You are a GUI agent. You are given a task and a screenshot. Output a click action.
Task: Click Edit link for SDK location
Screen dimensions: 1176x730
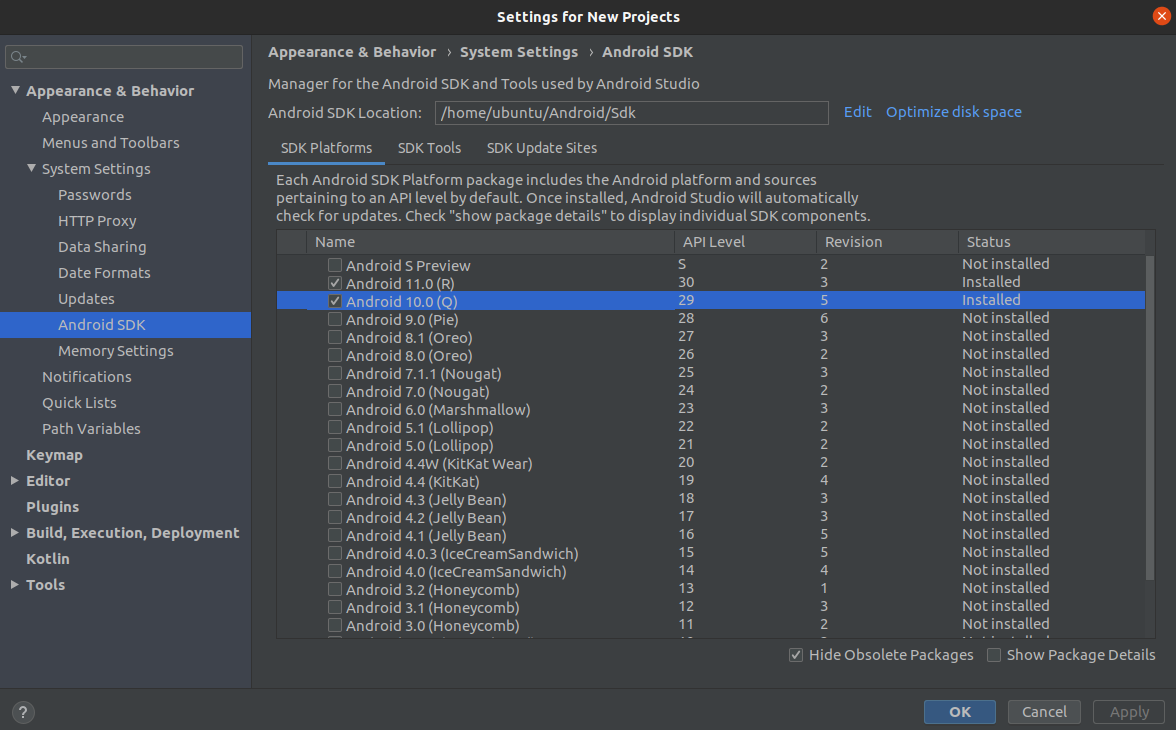[x=857, y=112]
